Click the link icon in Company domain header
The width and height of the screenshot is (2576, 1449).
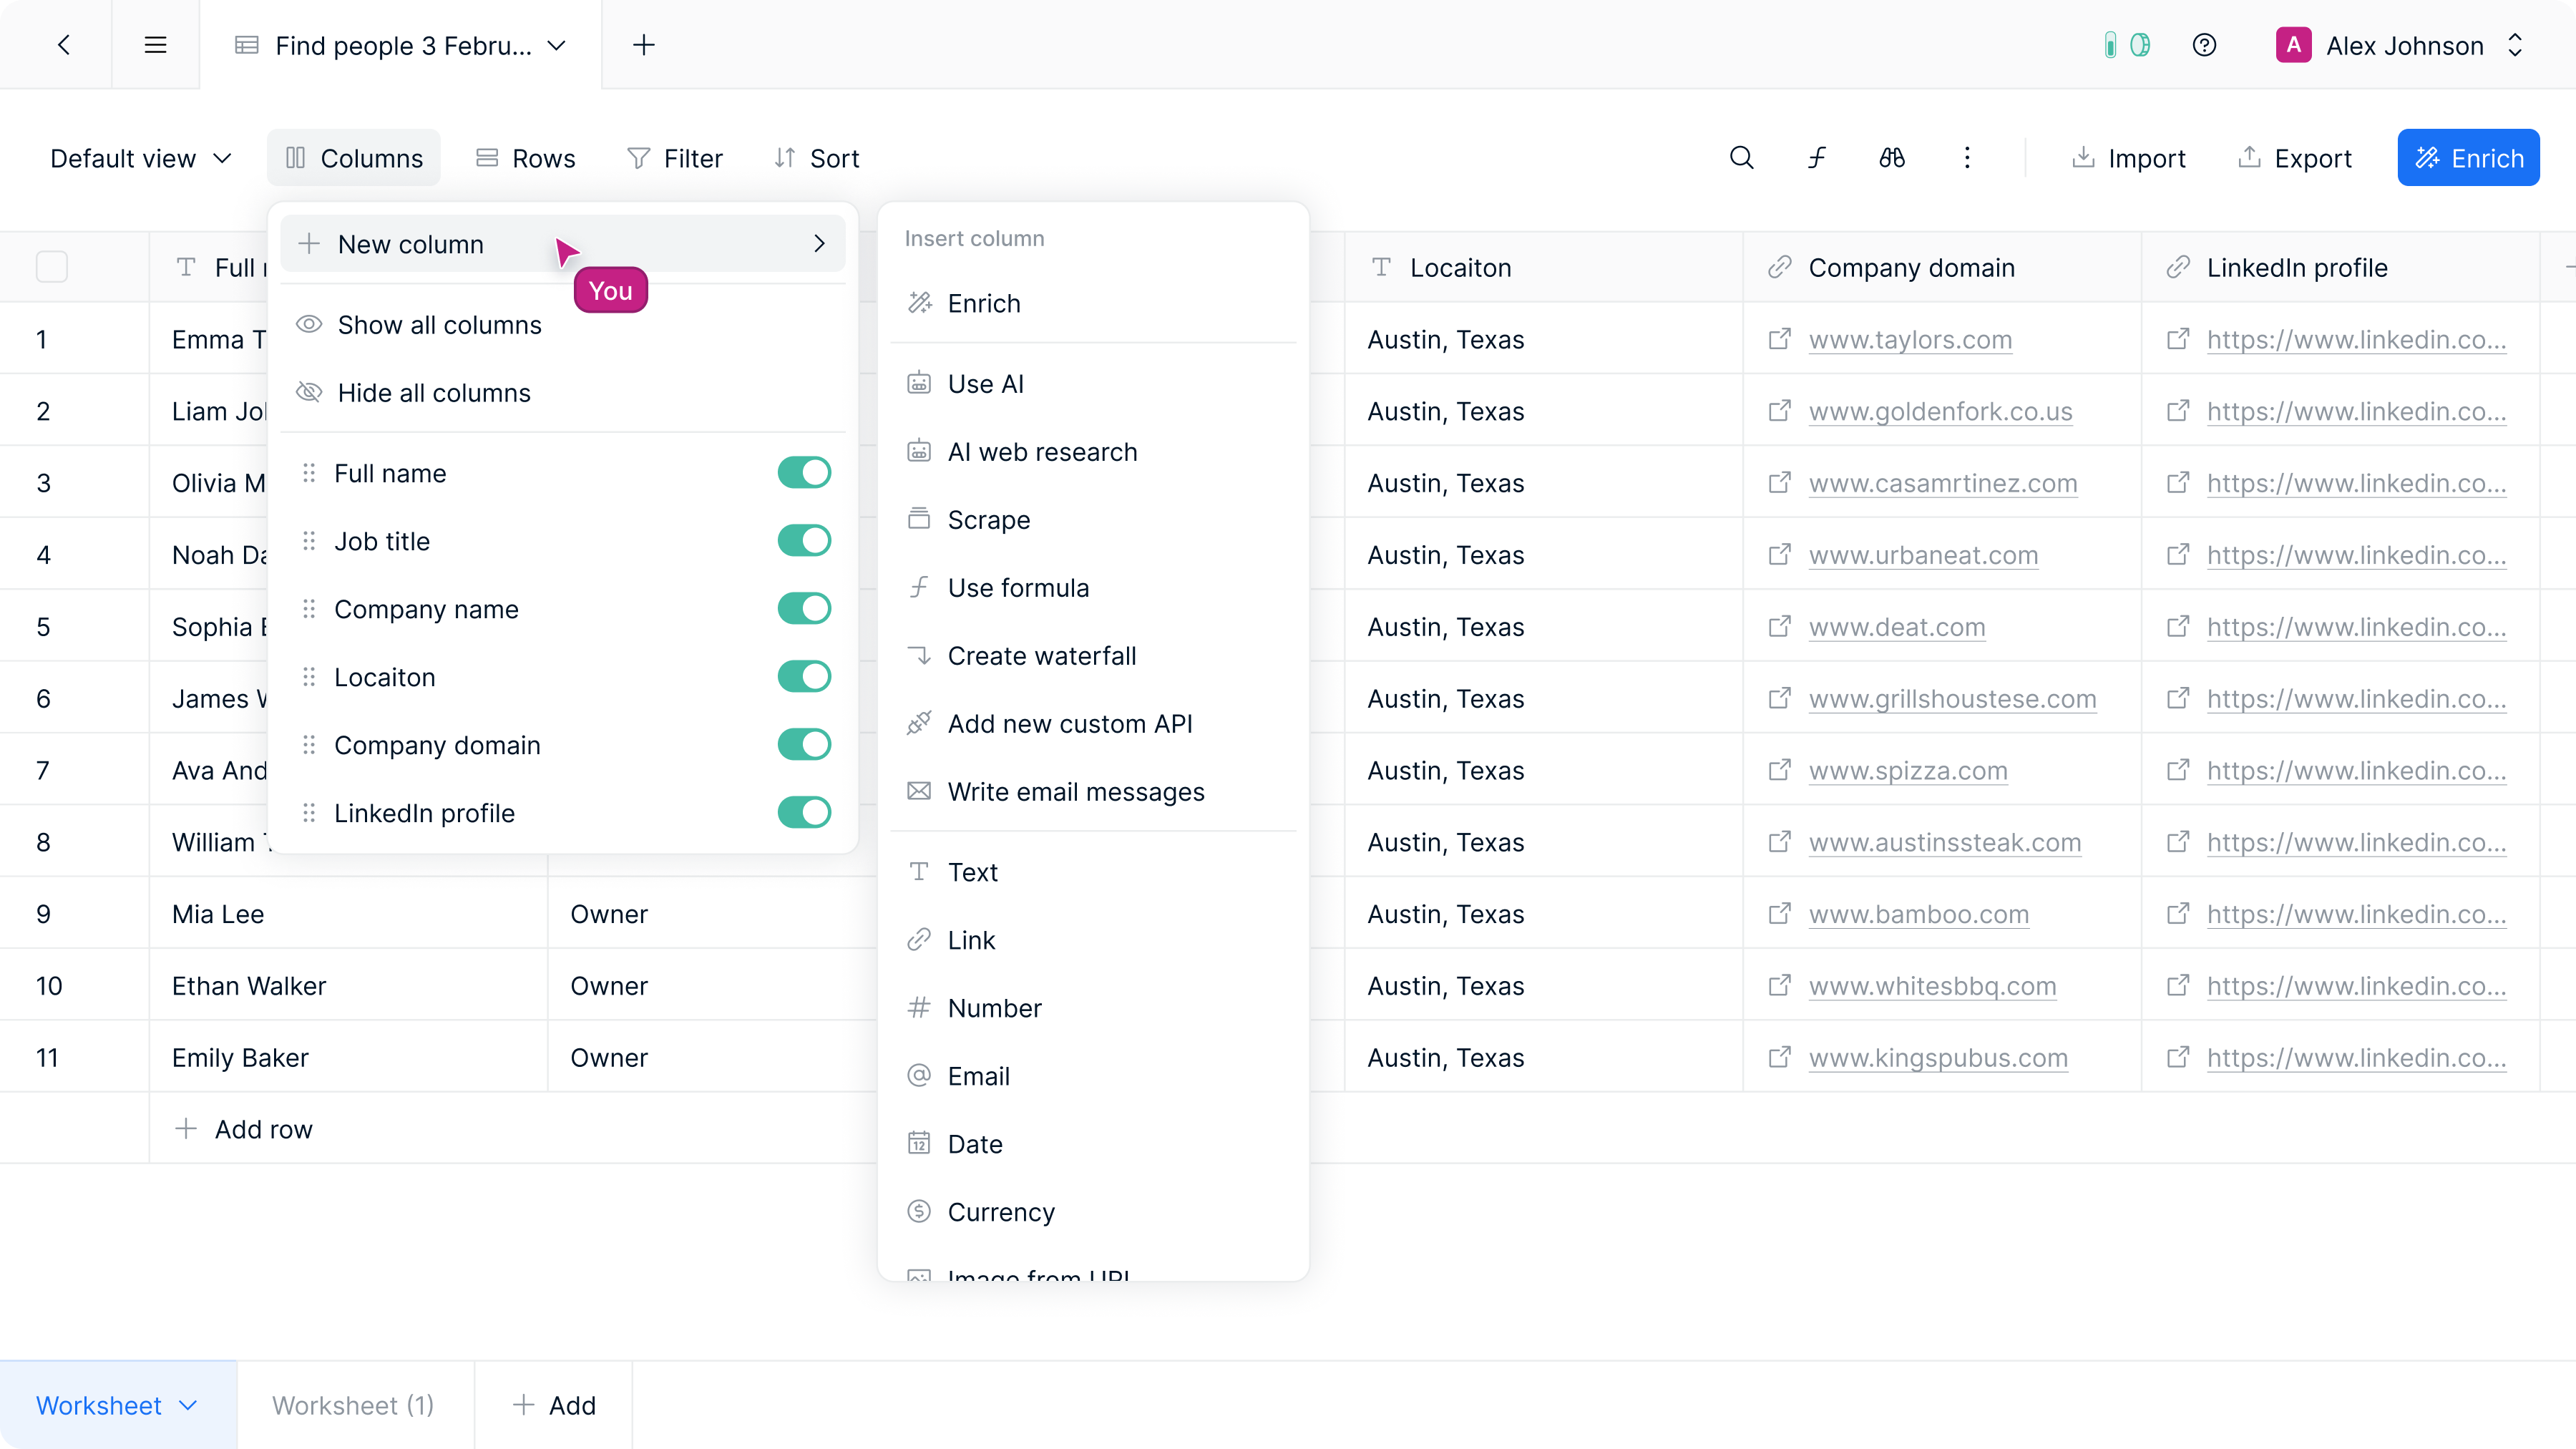pyautogui.click(x=1779, y=267)
